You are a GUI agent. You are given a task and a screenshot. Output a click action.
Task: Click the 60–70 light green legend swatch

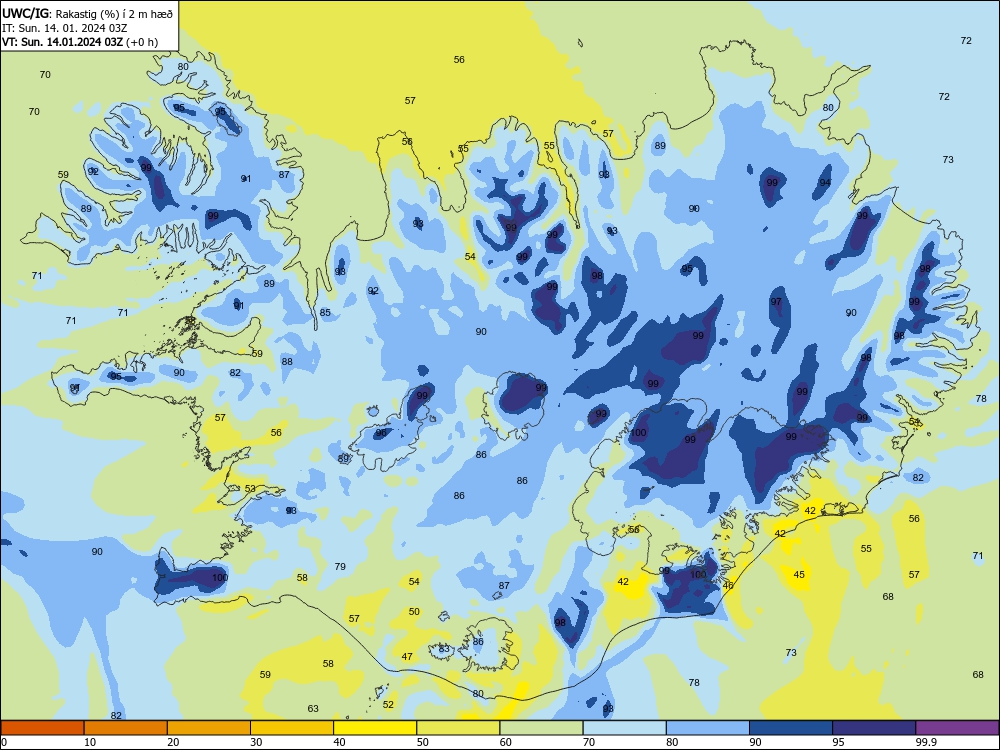541,728
